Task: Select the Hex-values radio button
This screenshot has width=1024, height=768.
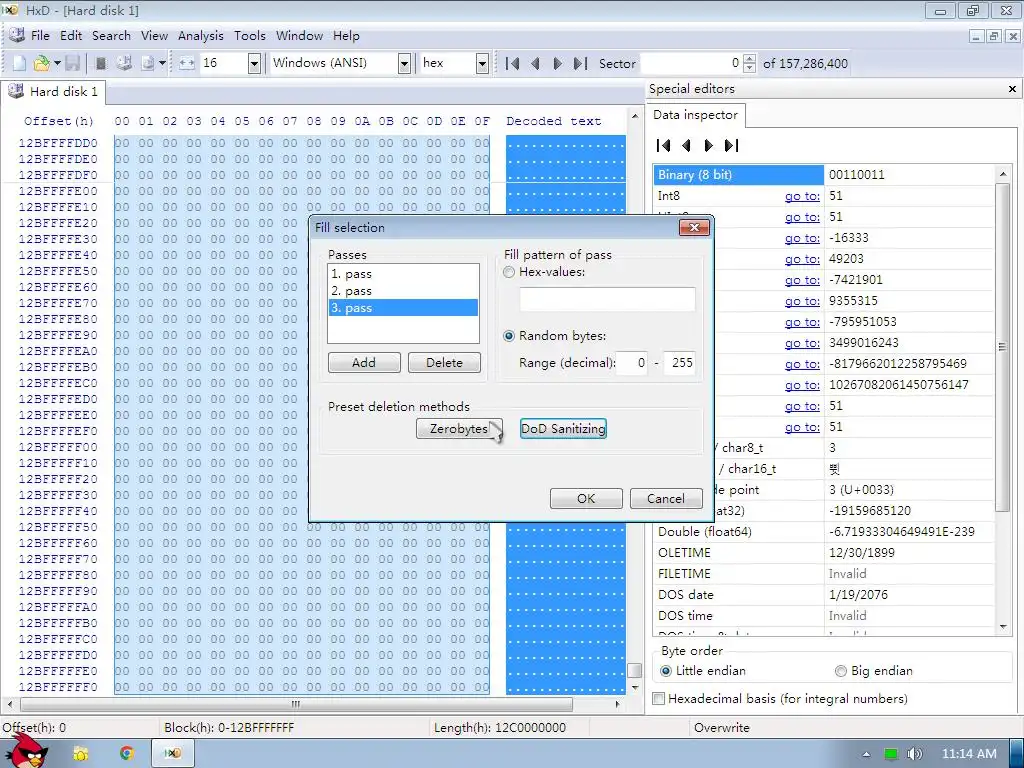Action: click(x=509, y=272)
